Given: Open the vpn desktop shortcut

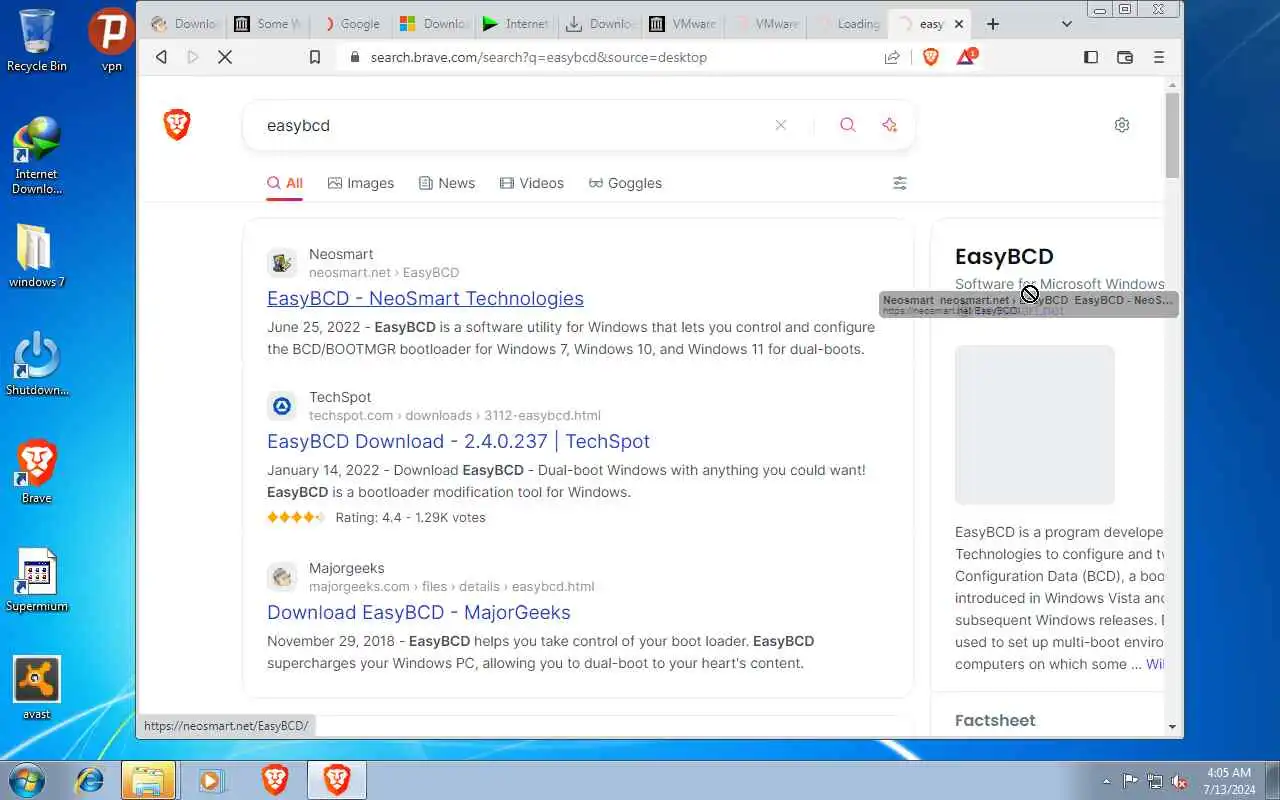Looking at the screenshot, I should 111,40.
